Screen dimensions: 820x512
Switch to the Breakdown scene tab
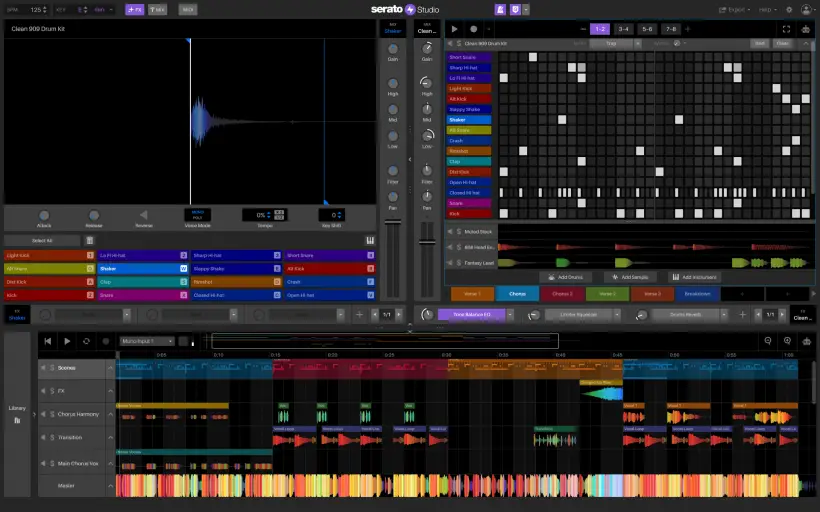coord(697,294)
